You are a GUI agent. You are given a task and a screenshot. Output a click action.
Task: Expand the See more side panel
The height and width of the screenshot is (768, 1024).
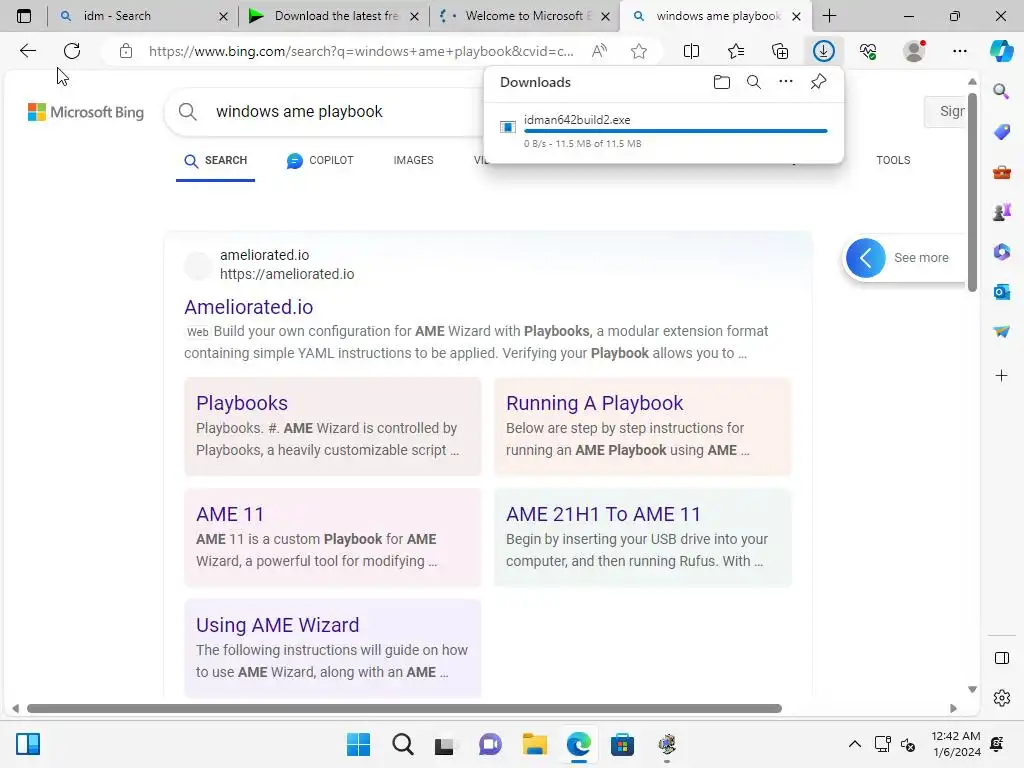tap(866, 258)
